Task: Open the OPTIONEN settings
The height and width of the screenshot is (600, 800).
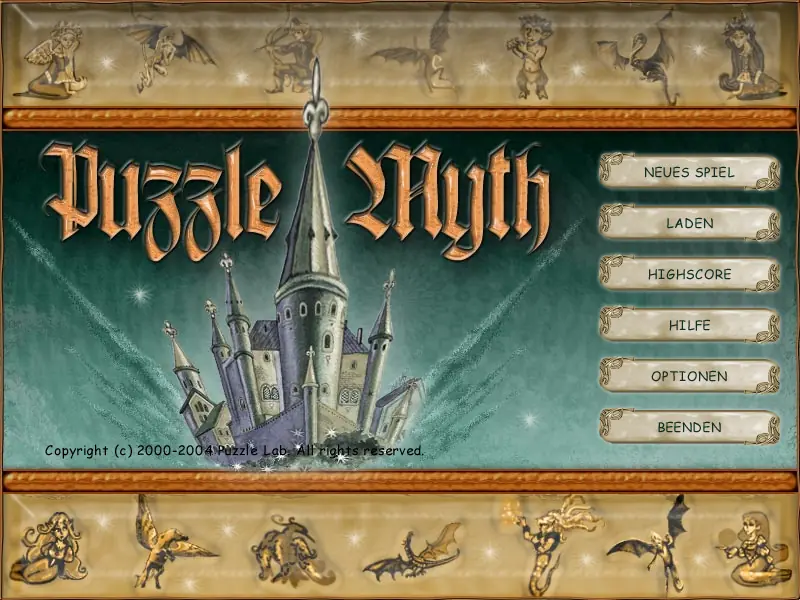Action: coord(689,376)
